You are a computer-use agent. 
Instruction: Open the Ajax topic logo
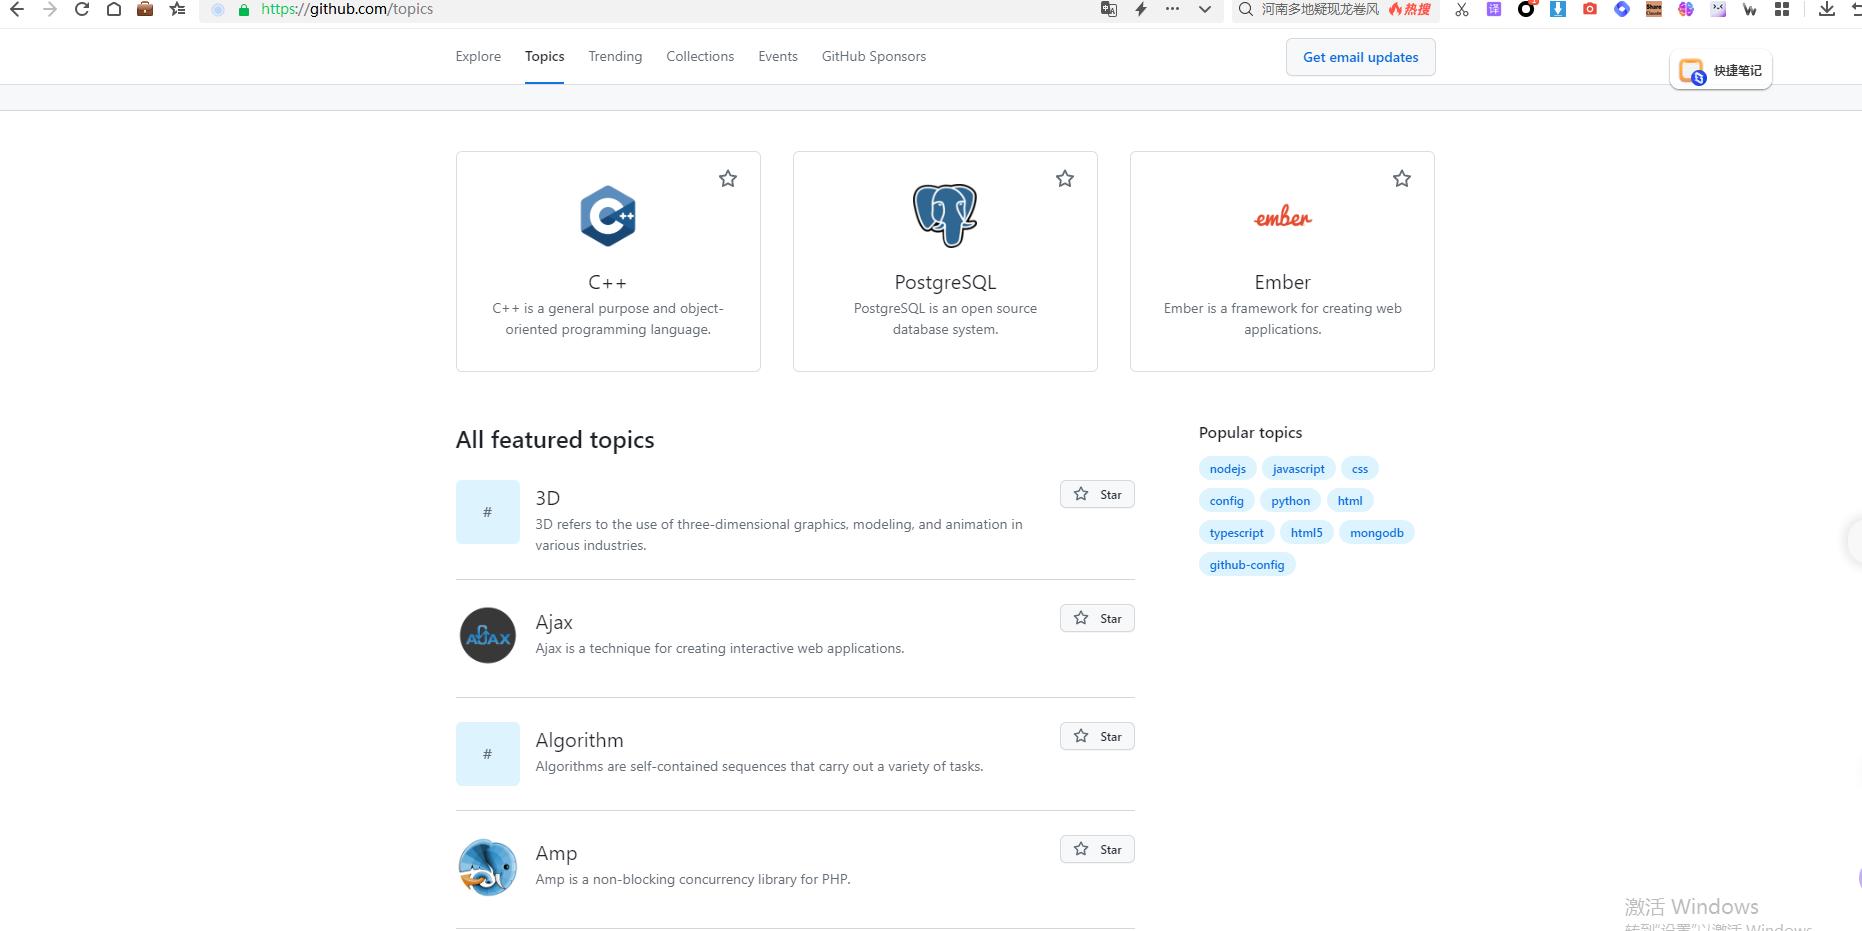point(487,635)
